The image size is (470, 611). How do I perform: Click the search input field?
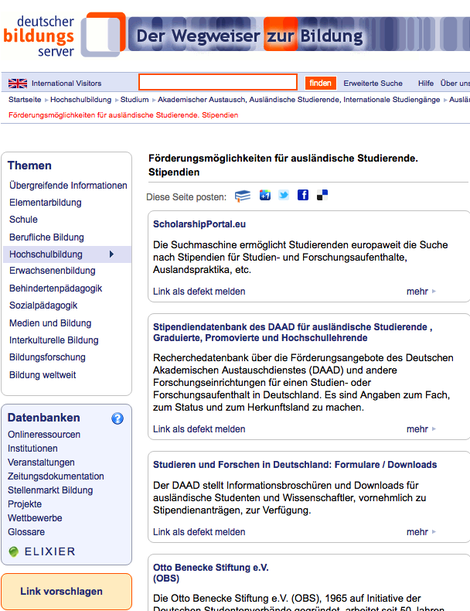[218, 82]
